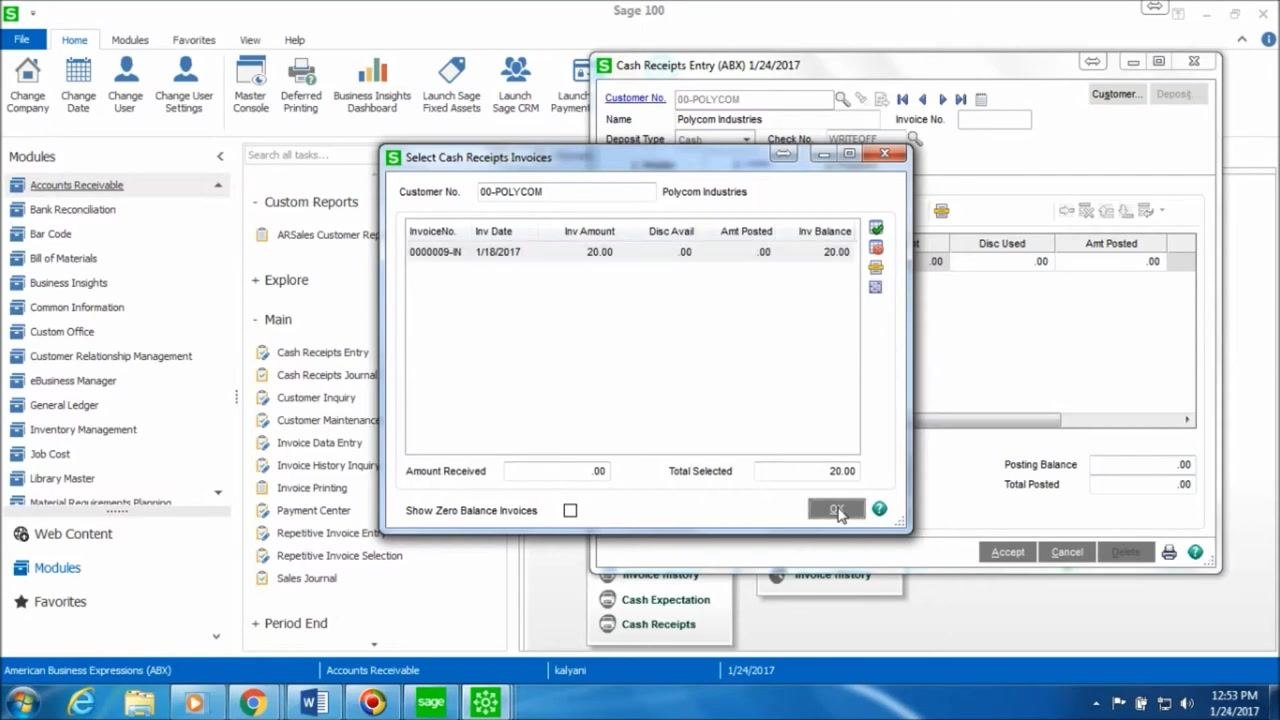Click Cancel in Cash Receipts Entry
The height and width of the screenshot is (720, 1280).
[1066, 552]
